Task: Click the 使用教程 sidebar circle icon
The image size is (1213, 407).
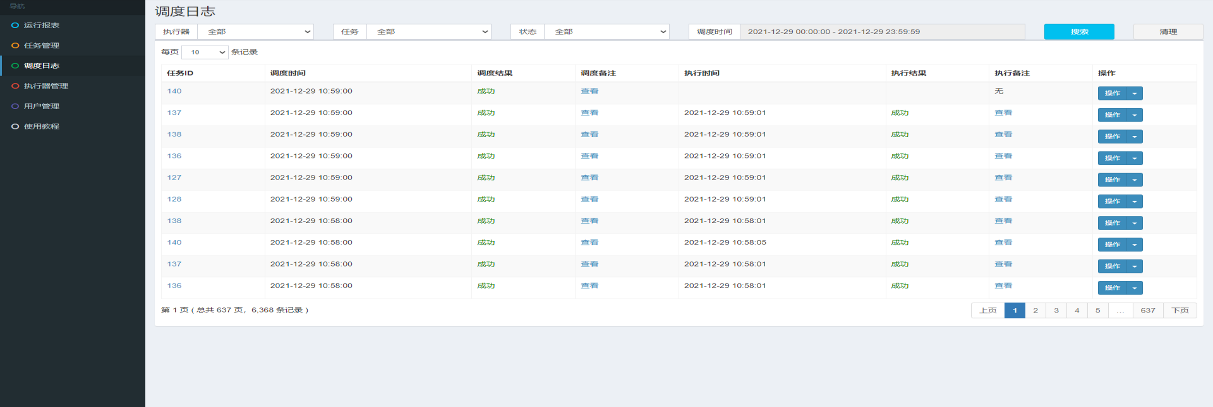Action: 14,127
